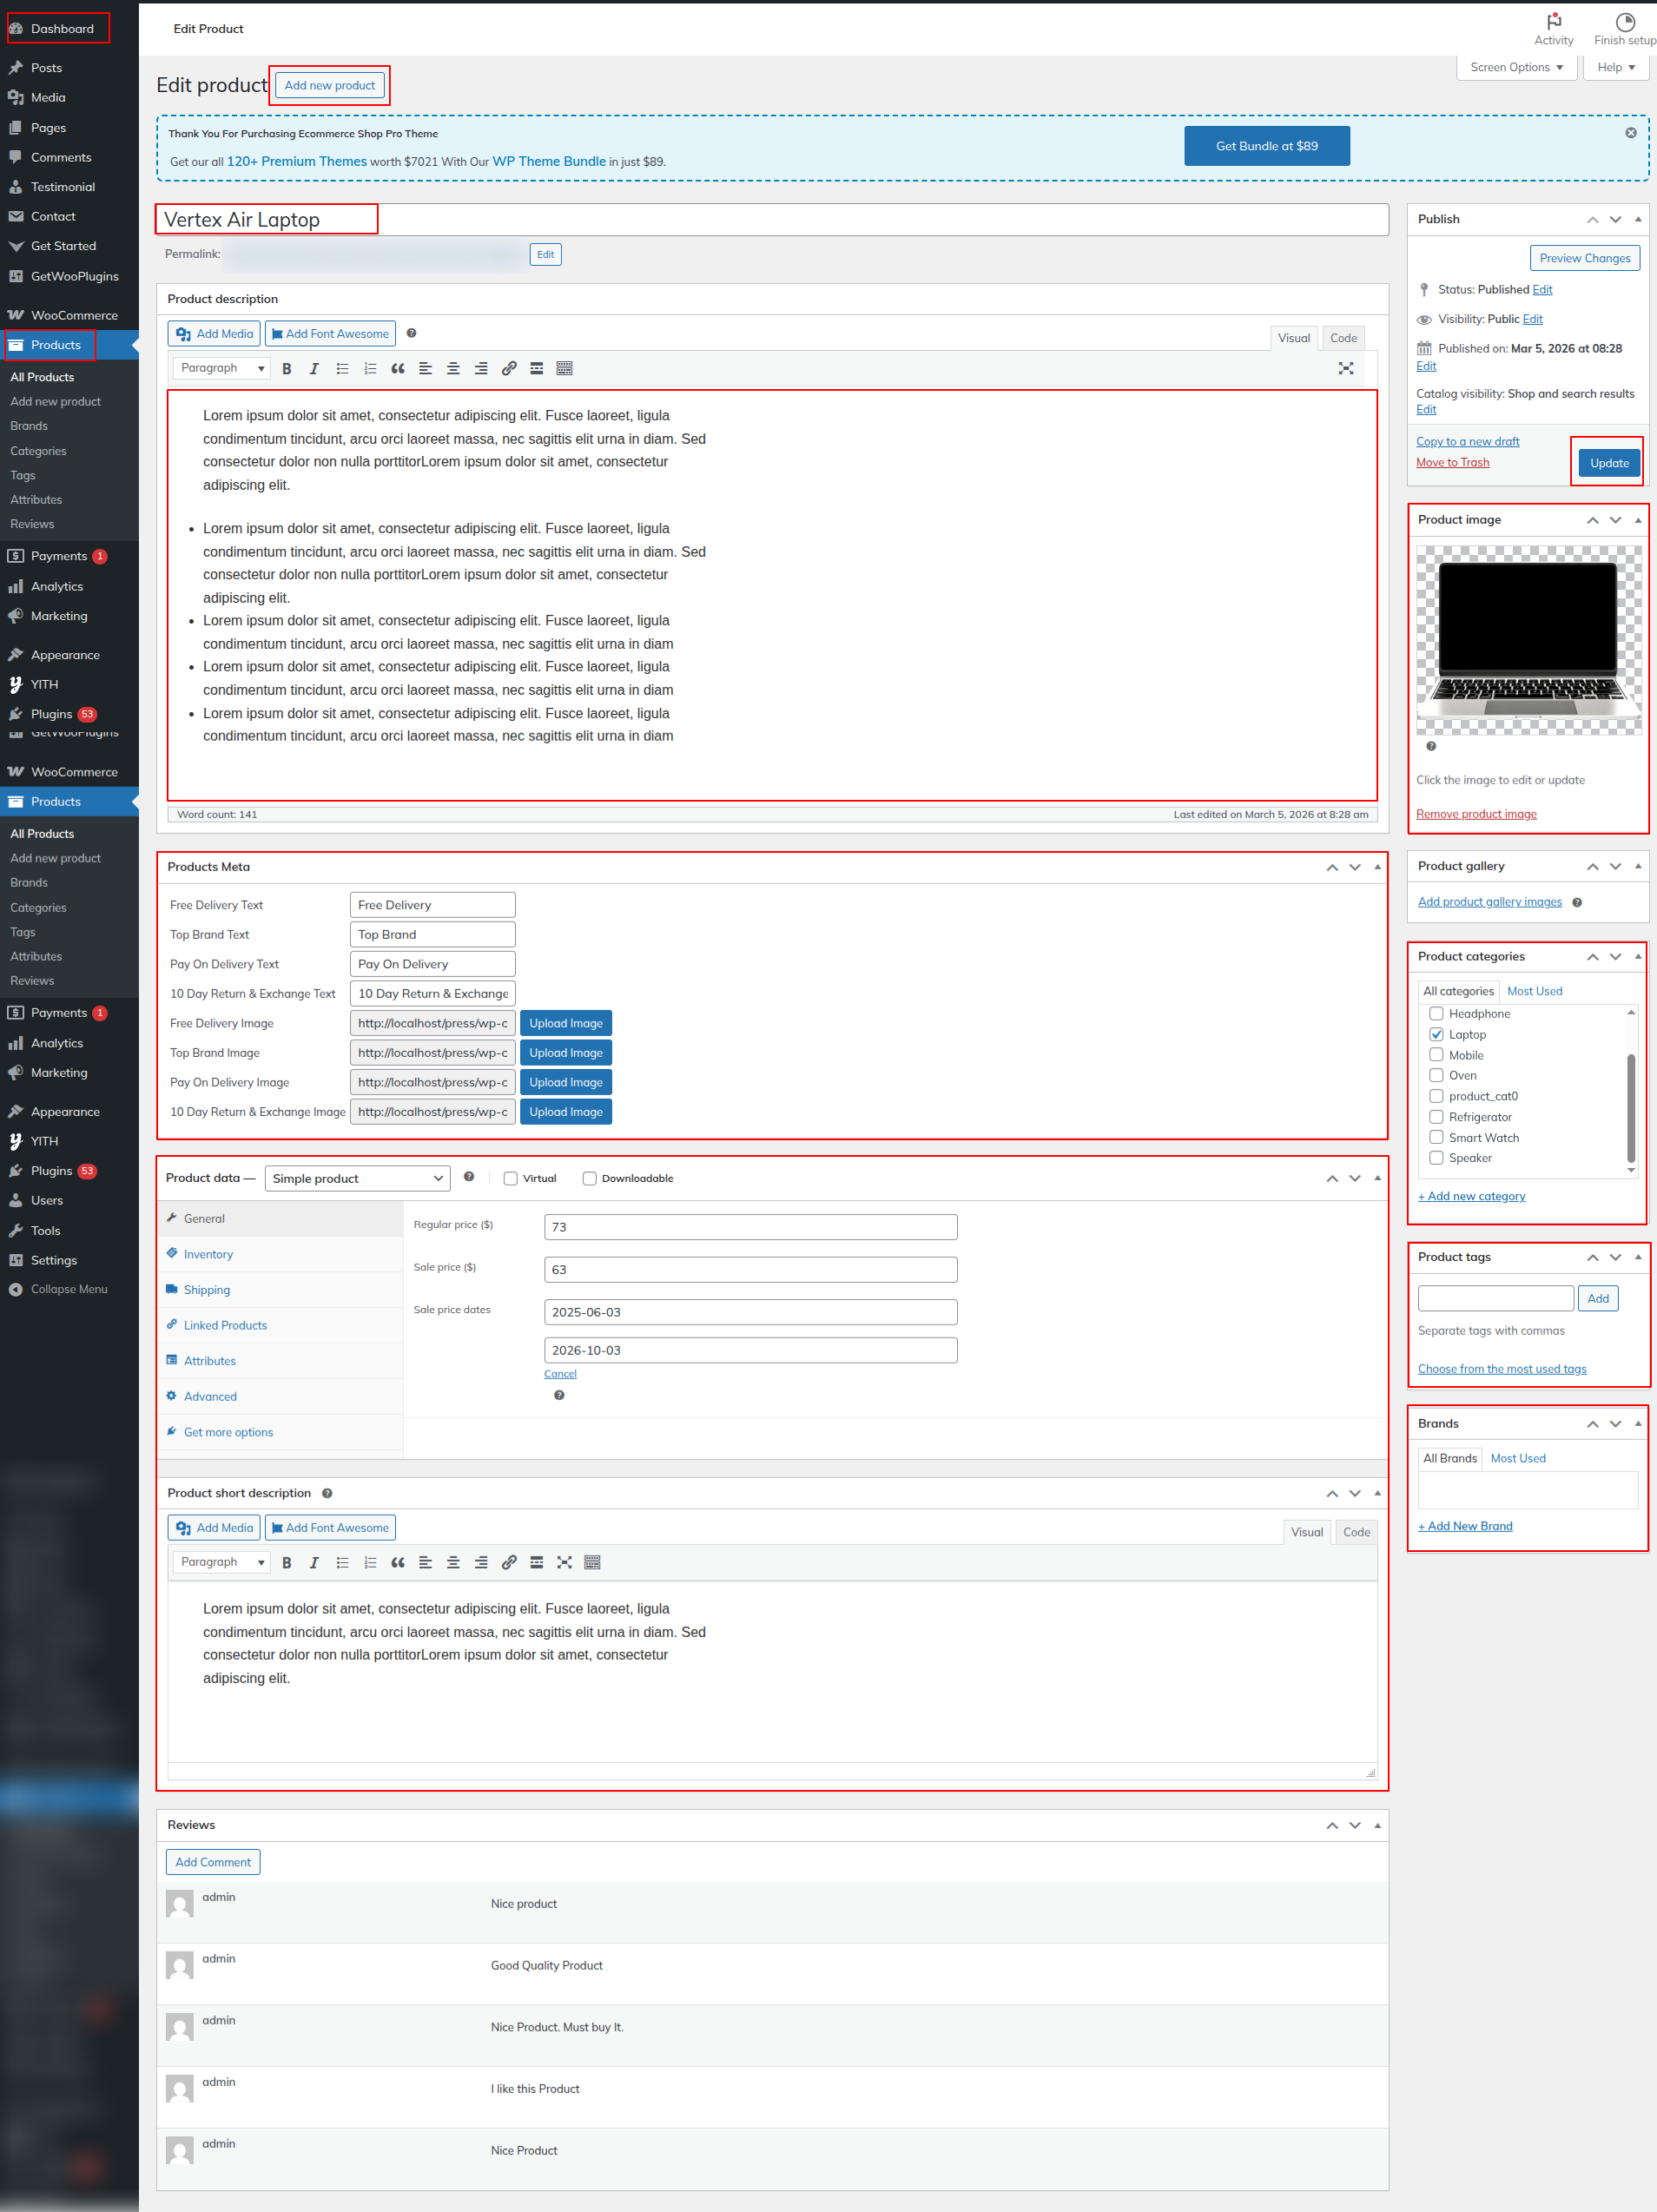Click the Blockquote icon in description toolbar
The image size is (1657, 2212).
point(397,369)
